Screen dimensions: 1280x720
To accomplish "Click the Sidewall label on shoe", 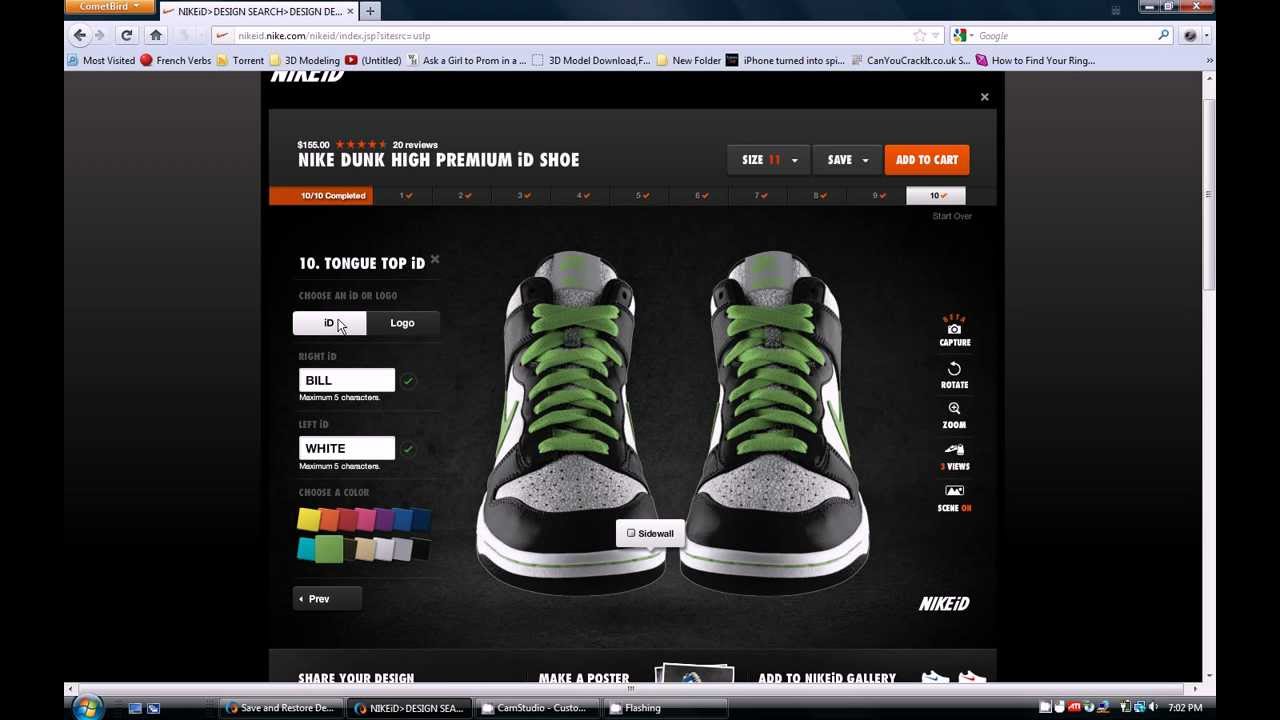I will coord(650,534).
